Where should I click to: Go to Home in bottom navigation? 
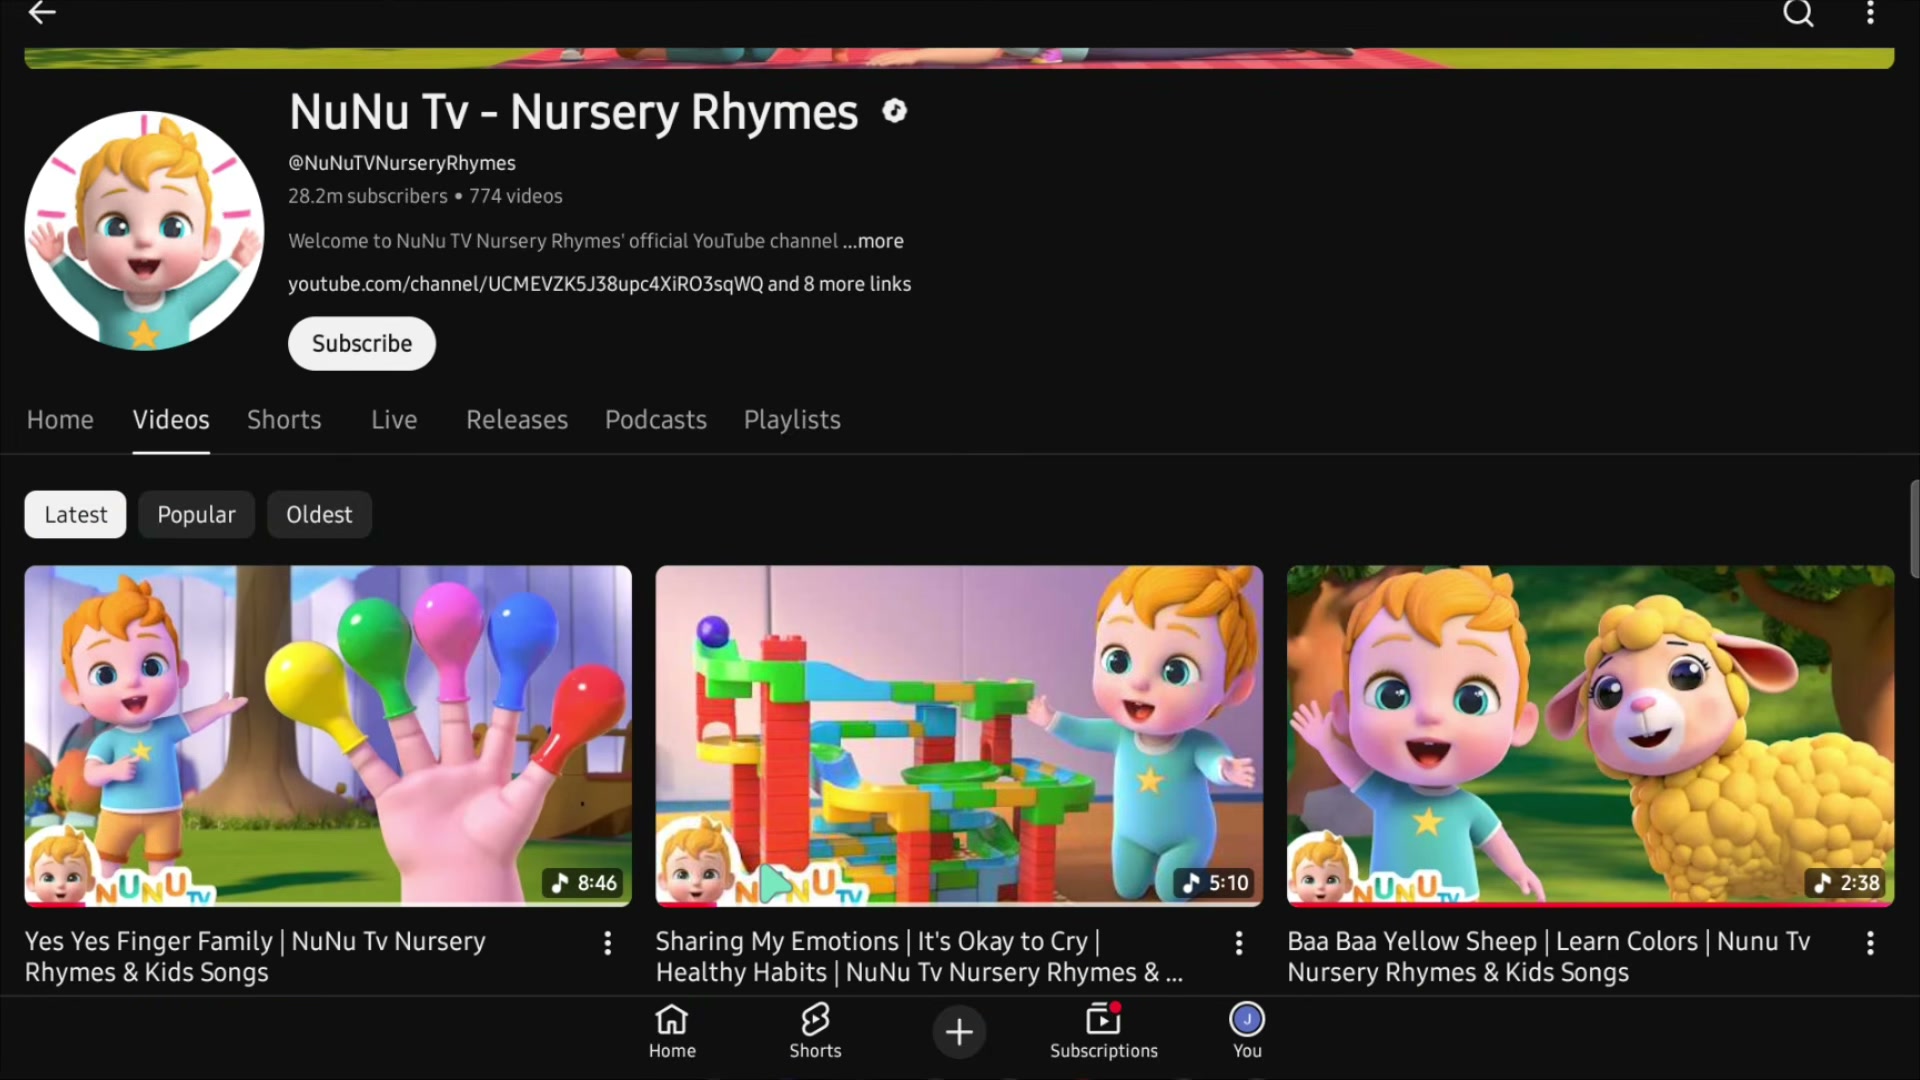pyautogui.click(x=672, y=1031)
